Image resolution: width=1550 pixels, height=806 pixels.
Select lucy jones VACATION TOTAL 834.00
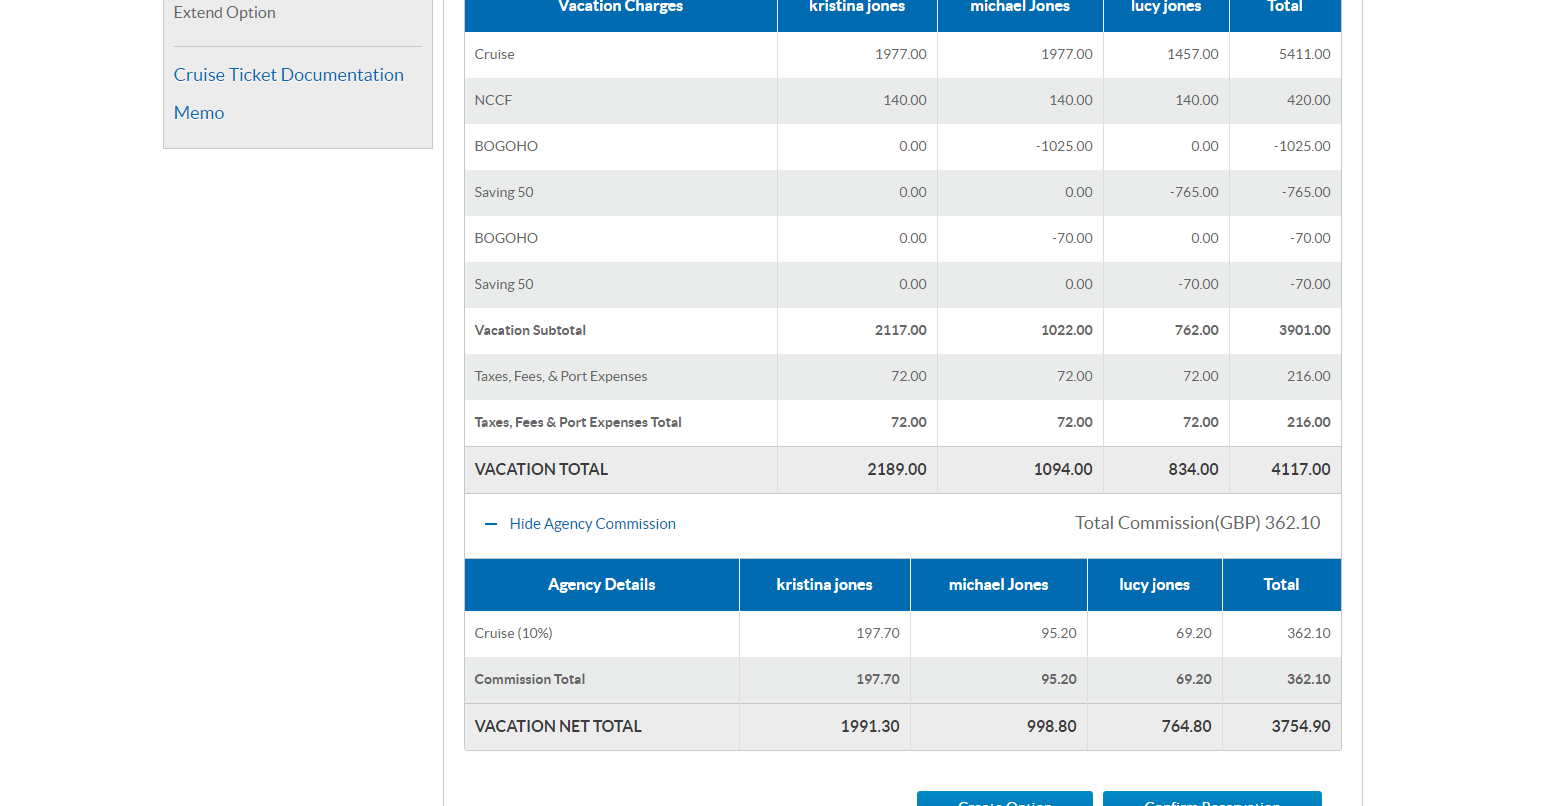pos(1194,470)
